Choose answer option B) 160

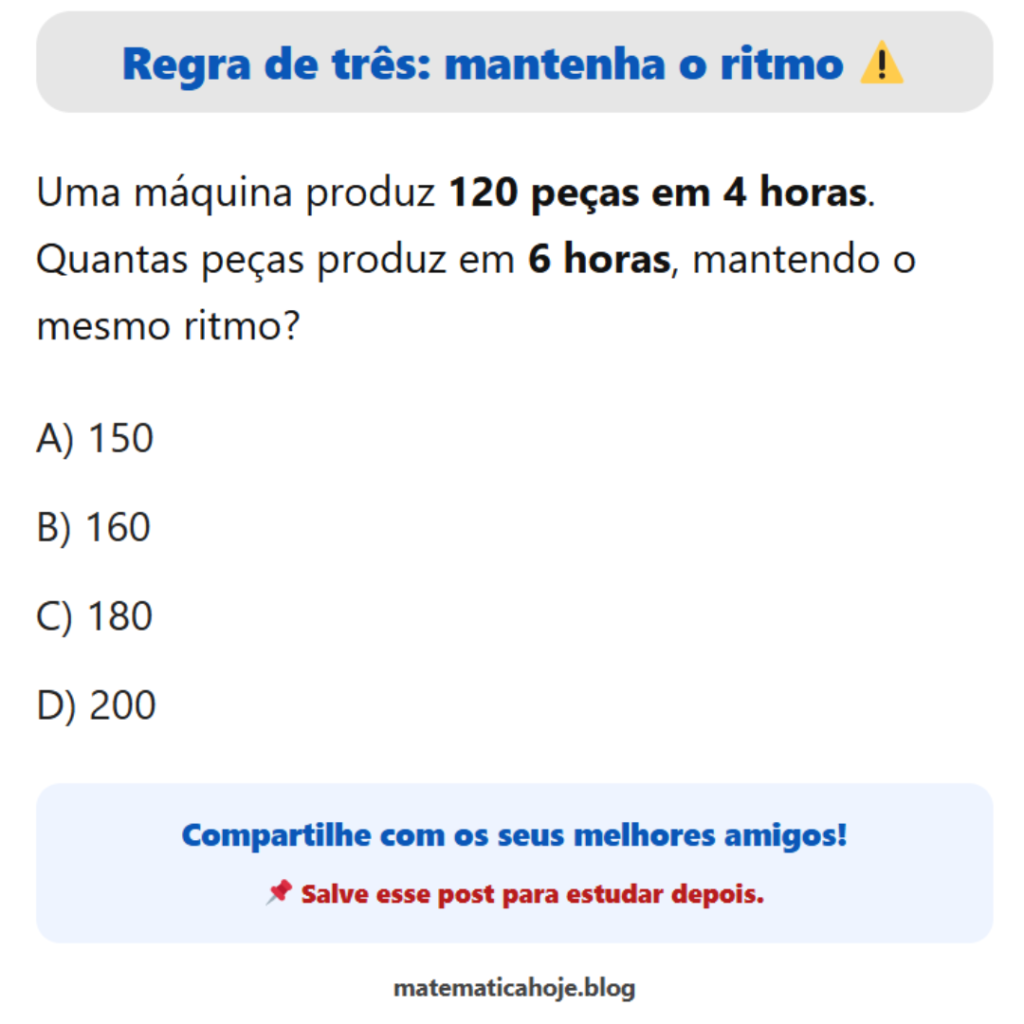(x=93, y=527)
